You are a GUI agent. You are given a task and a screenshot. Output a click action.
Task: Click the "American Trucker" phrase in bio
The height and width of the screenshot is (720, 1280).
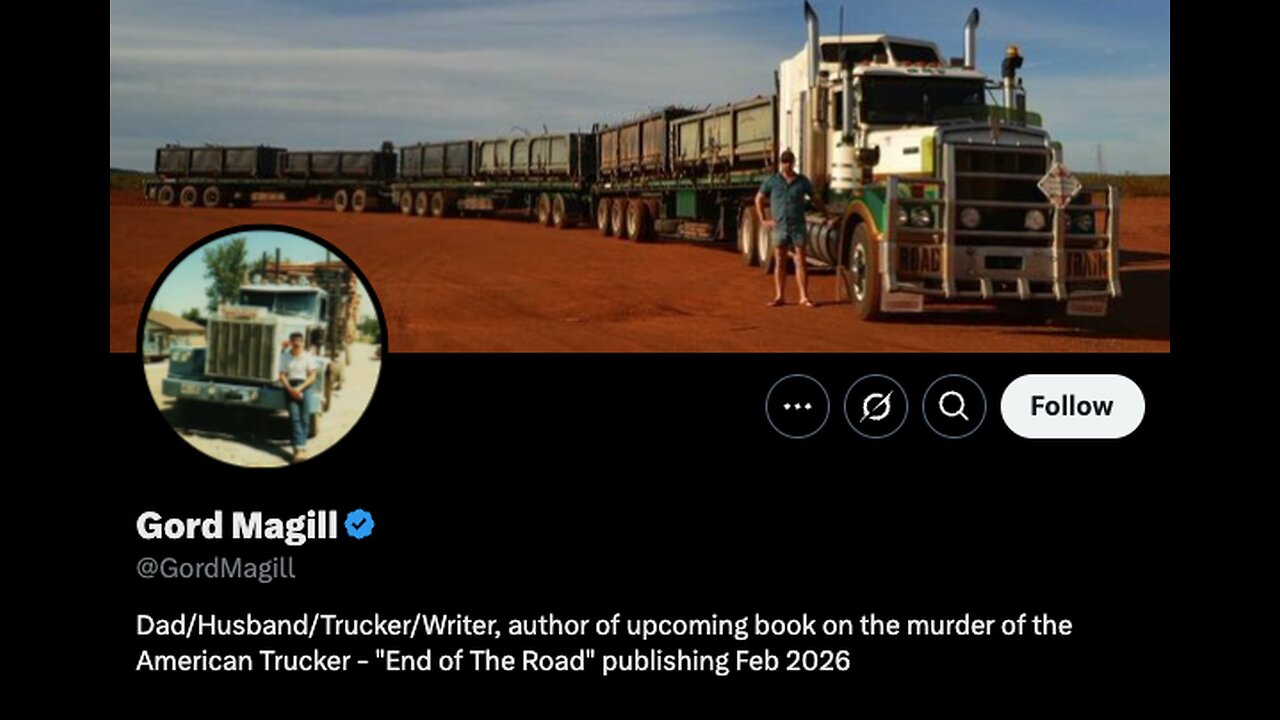(236, 661)
